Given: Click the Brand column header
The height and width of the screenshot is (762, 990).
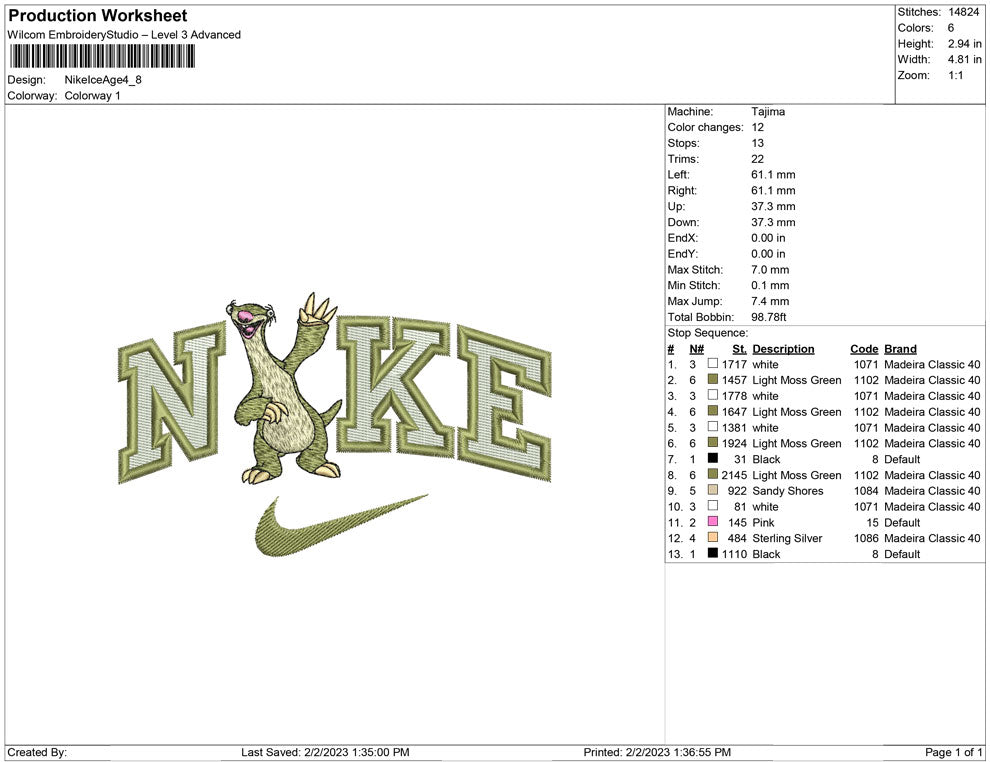Looking at the screenshot, I should [900, 349].
